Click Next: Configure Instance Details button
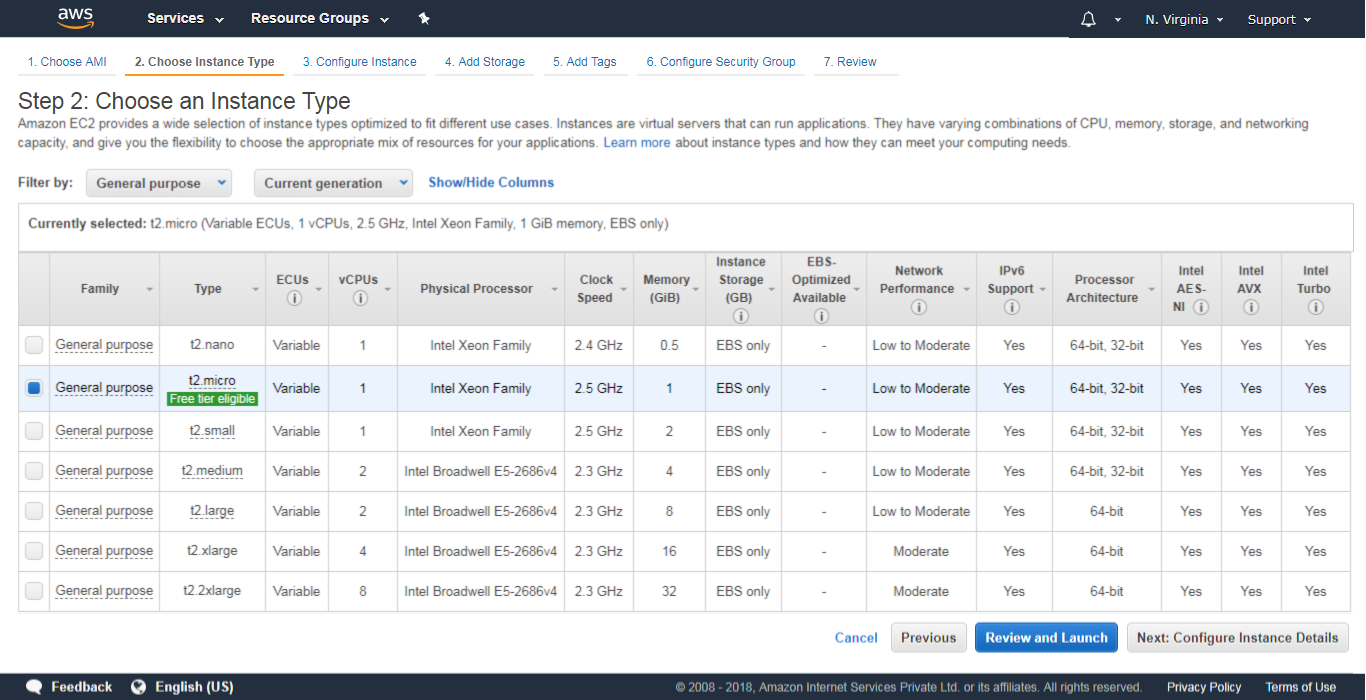Image resolution: width=1366 pixels, height=700 pixels. click(1238, 638)
